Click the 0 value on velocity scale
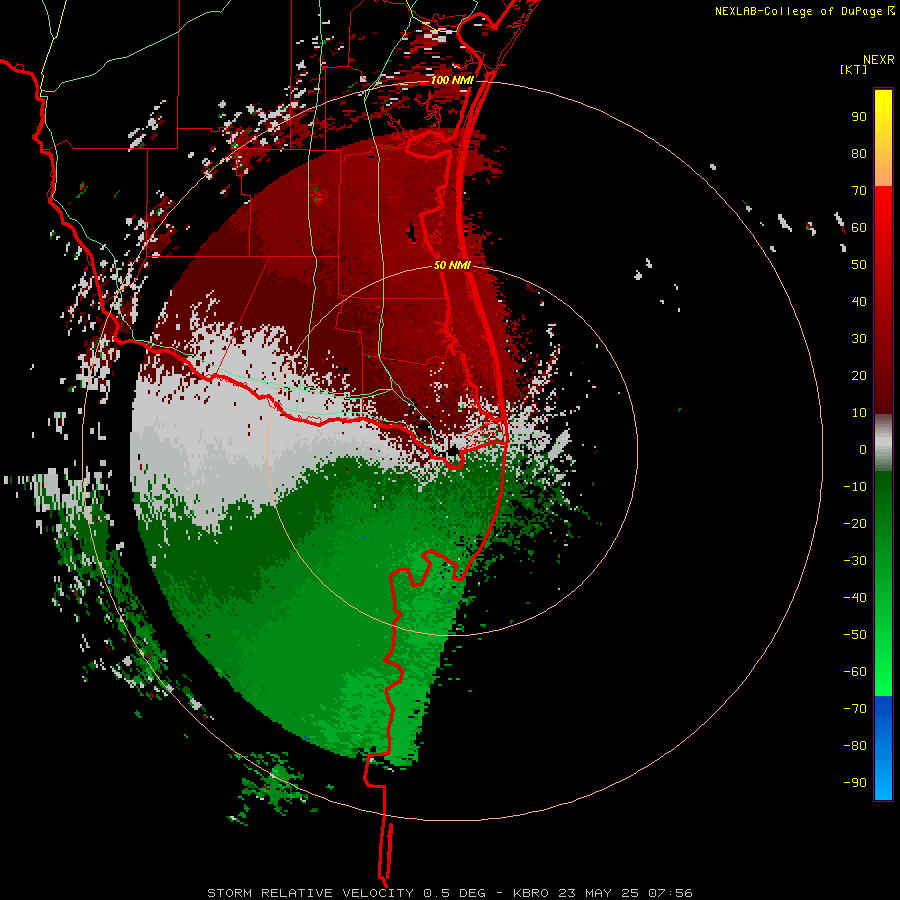The height and width of the screenshot is (900, 900). coord(863,449)
